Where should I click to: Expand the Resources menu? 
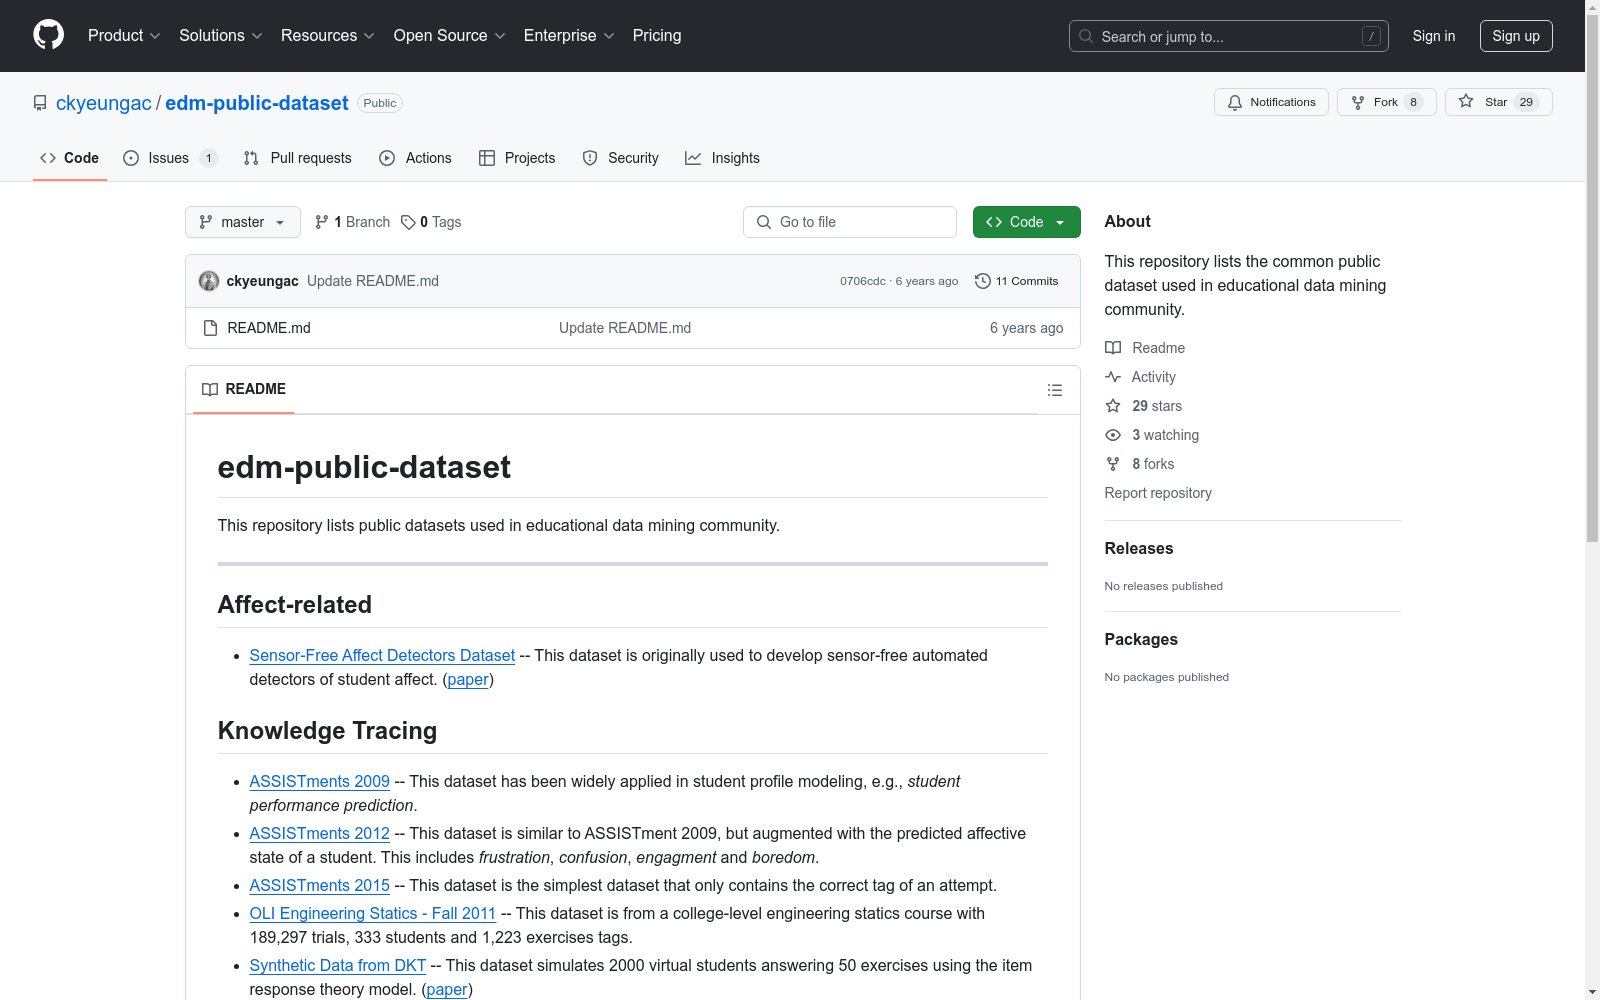[x=328, y=36]
